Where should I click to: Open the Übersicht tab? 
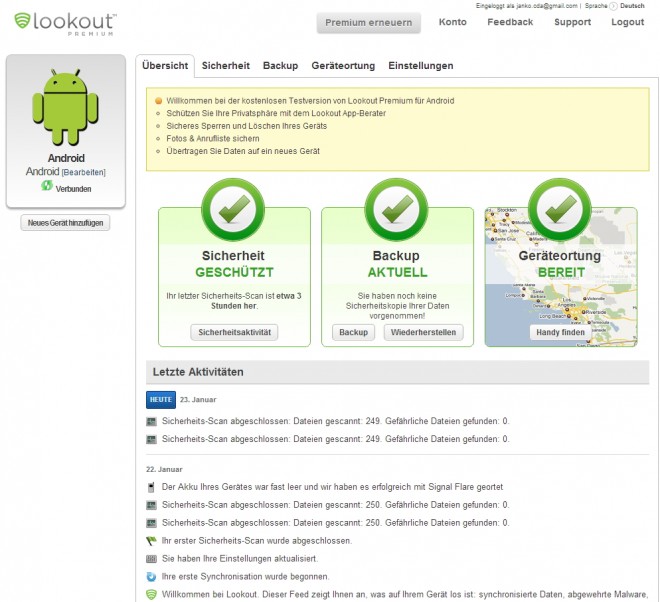point(165,66)
